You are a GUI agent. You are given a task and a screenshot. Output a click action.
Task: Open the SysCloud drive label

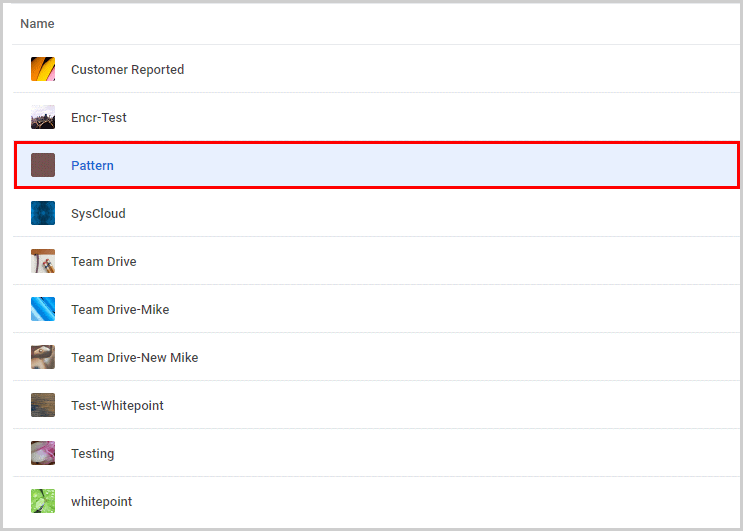tap(98, 214)
